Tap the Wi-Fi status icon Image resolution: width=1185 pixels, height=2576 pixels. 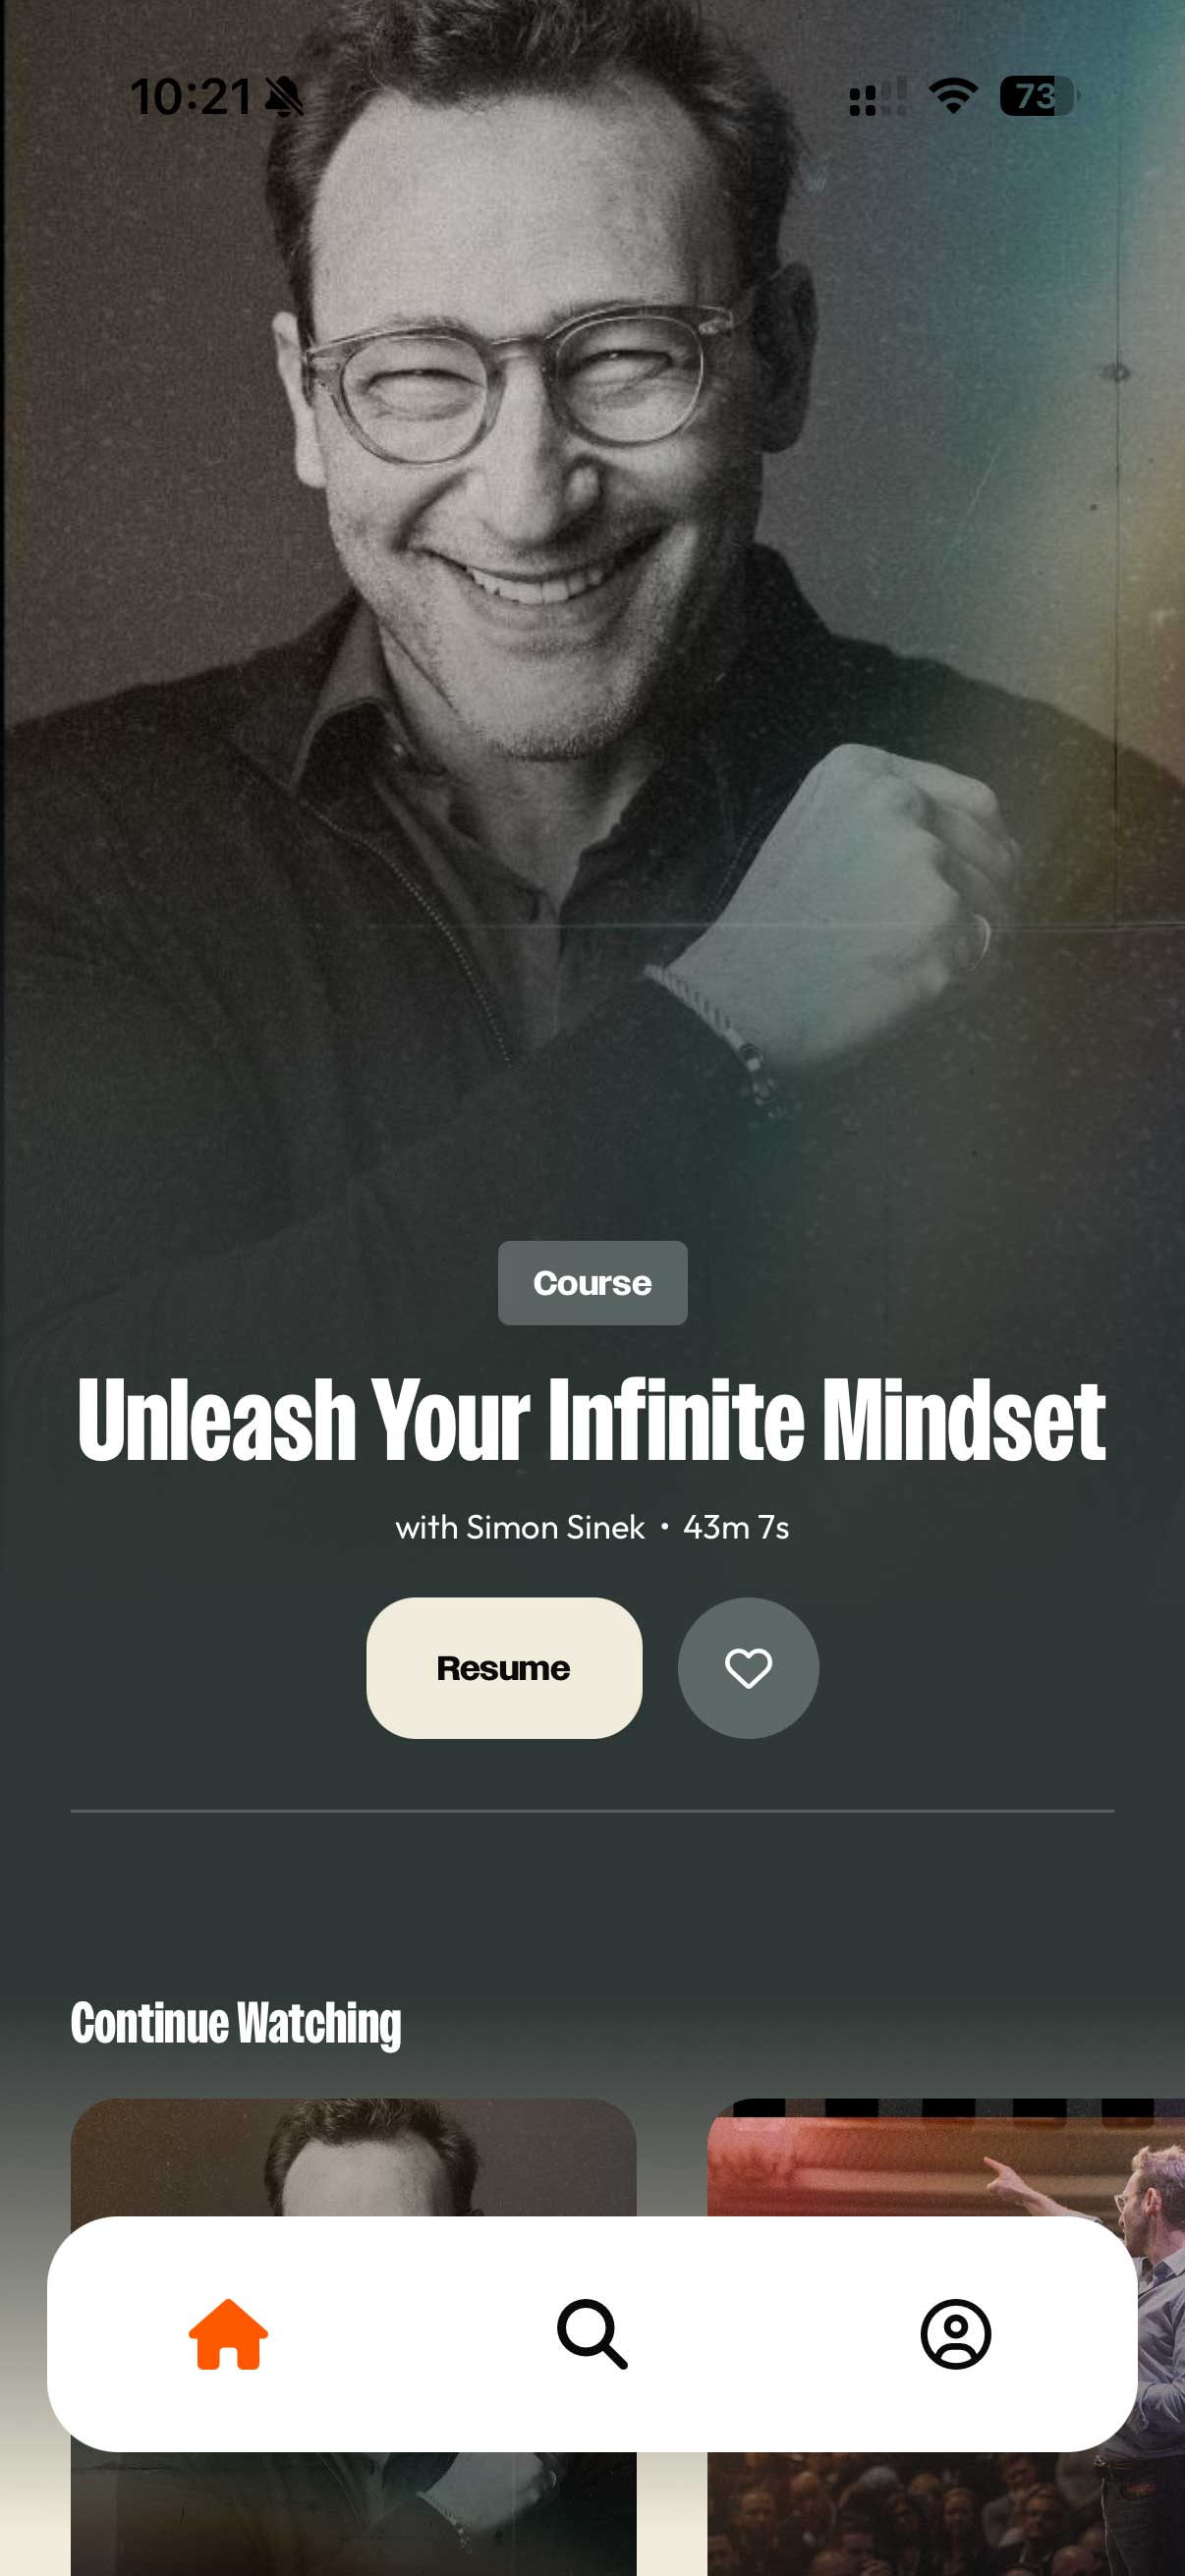click(953, 96)
